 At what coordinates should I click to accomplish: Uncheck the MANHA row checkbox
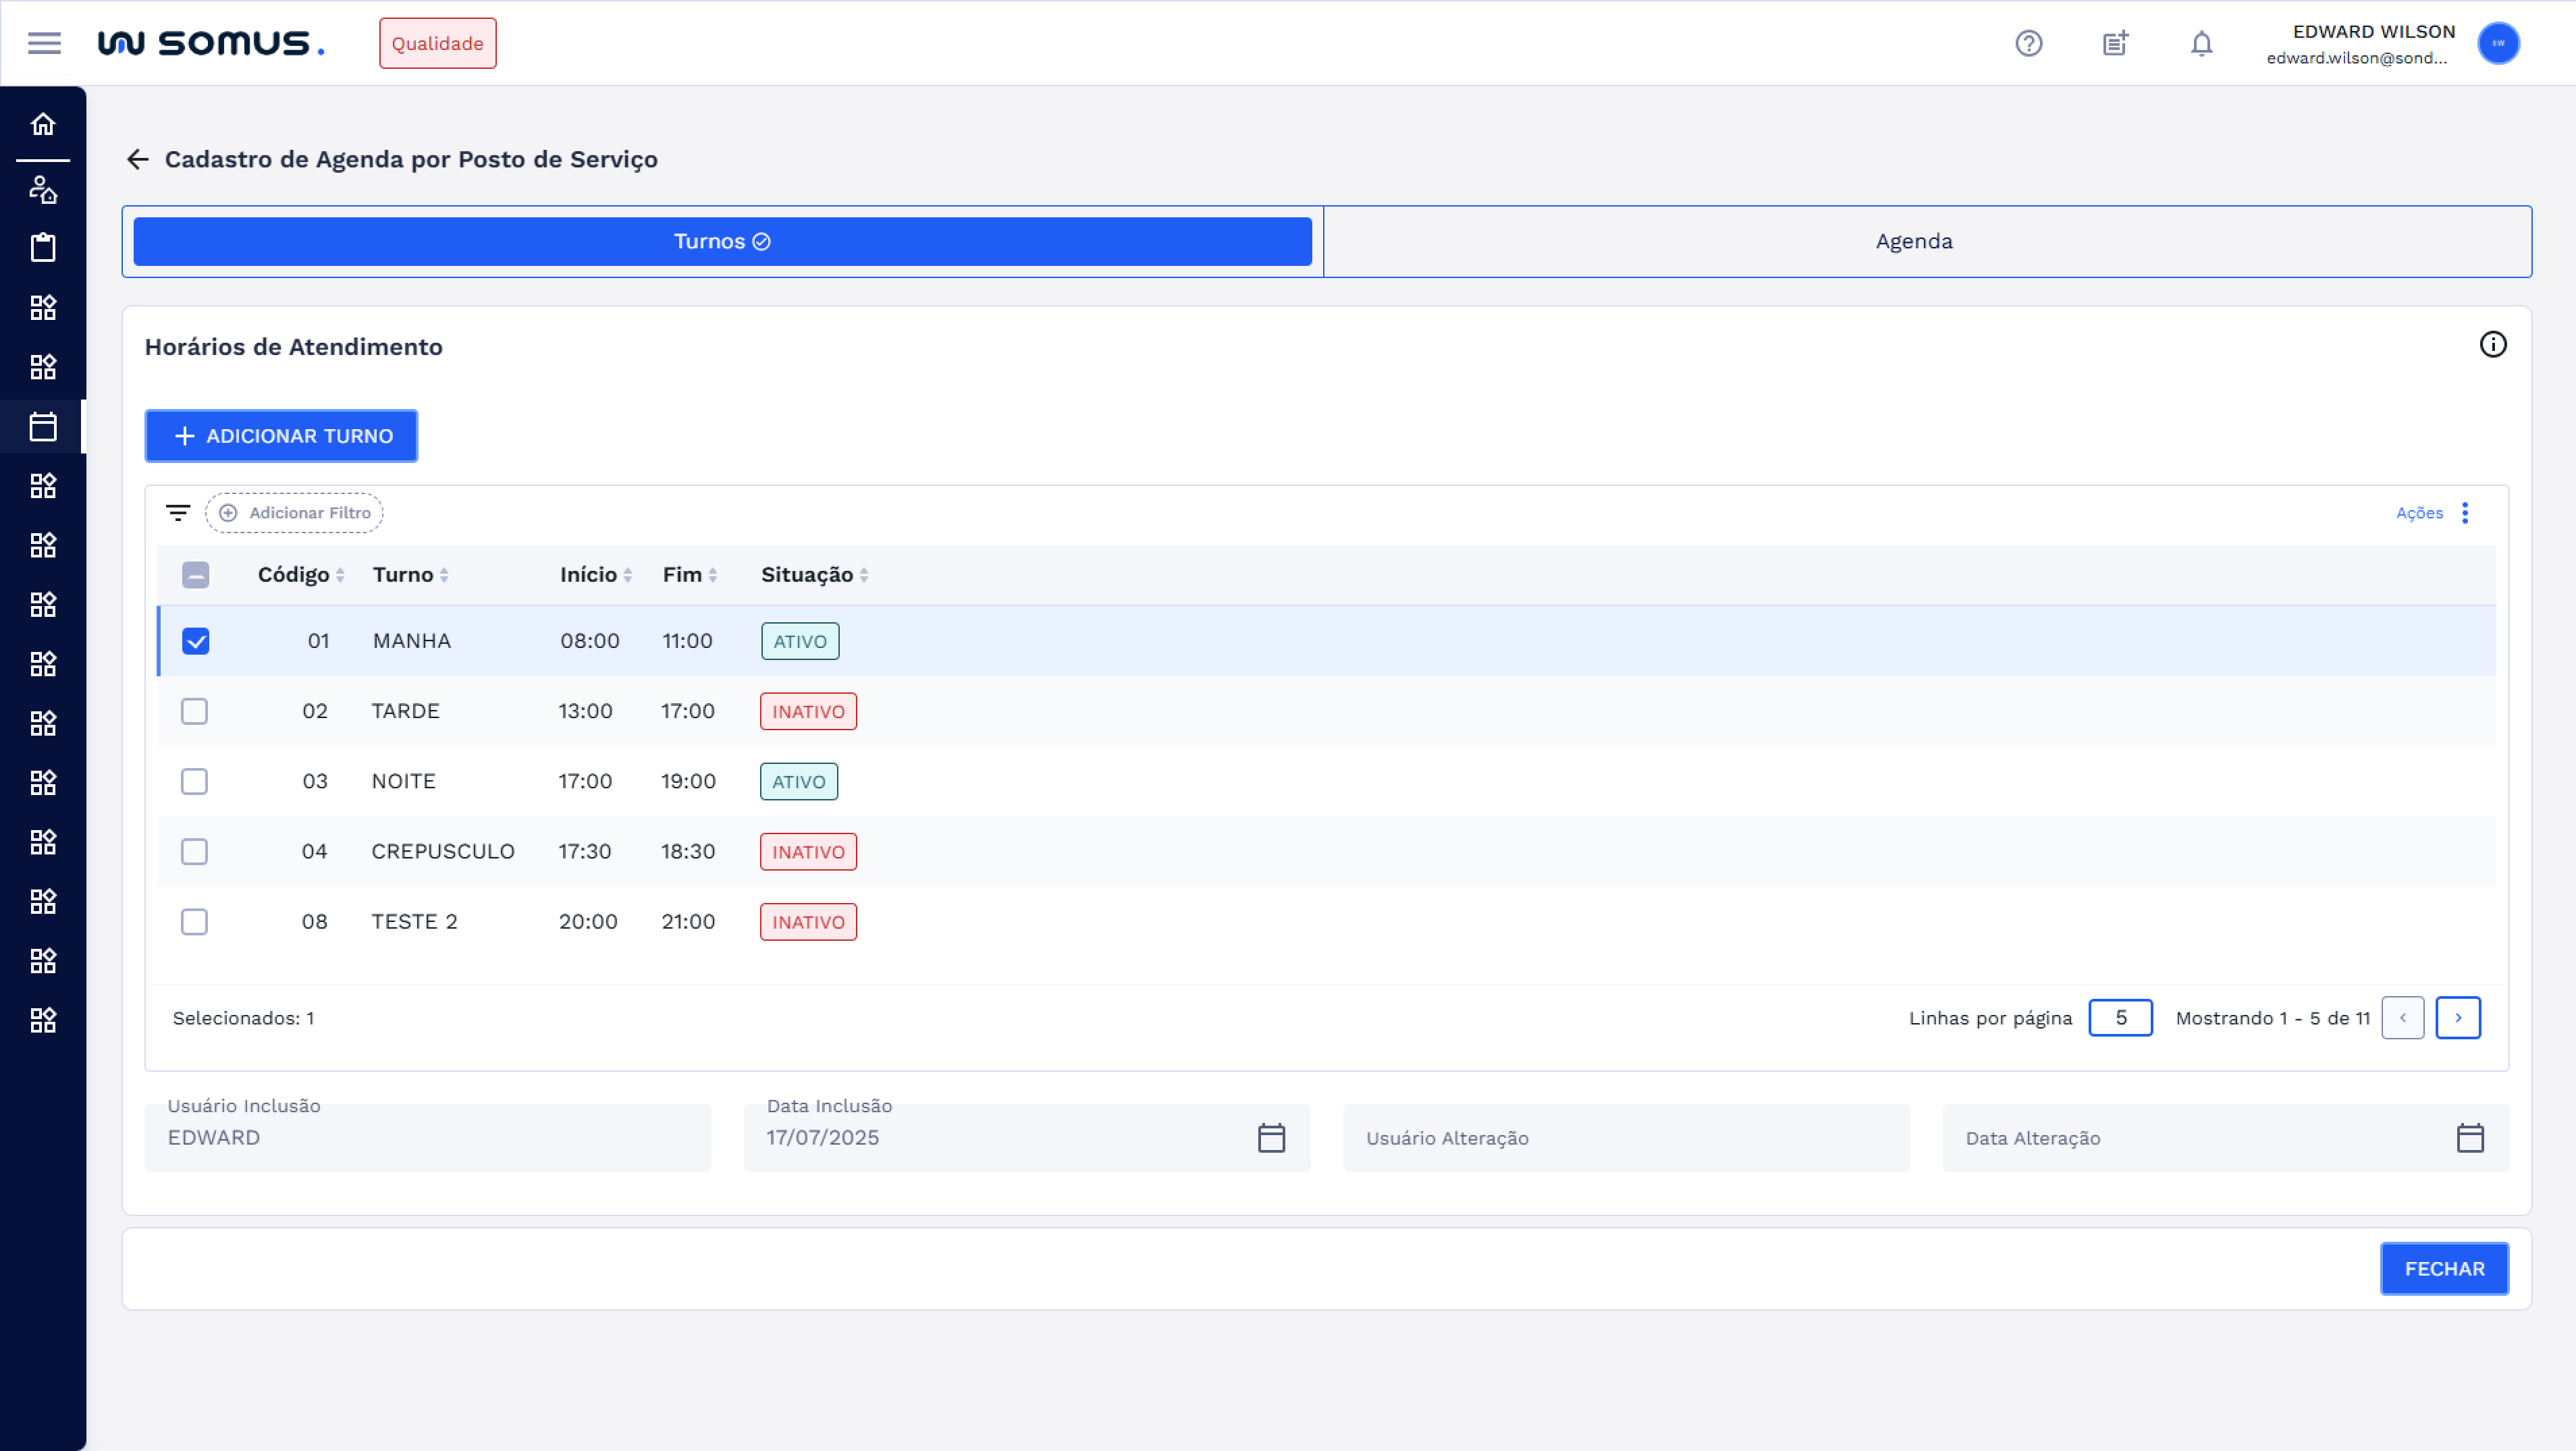click(196, 641)
